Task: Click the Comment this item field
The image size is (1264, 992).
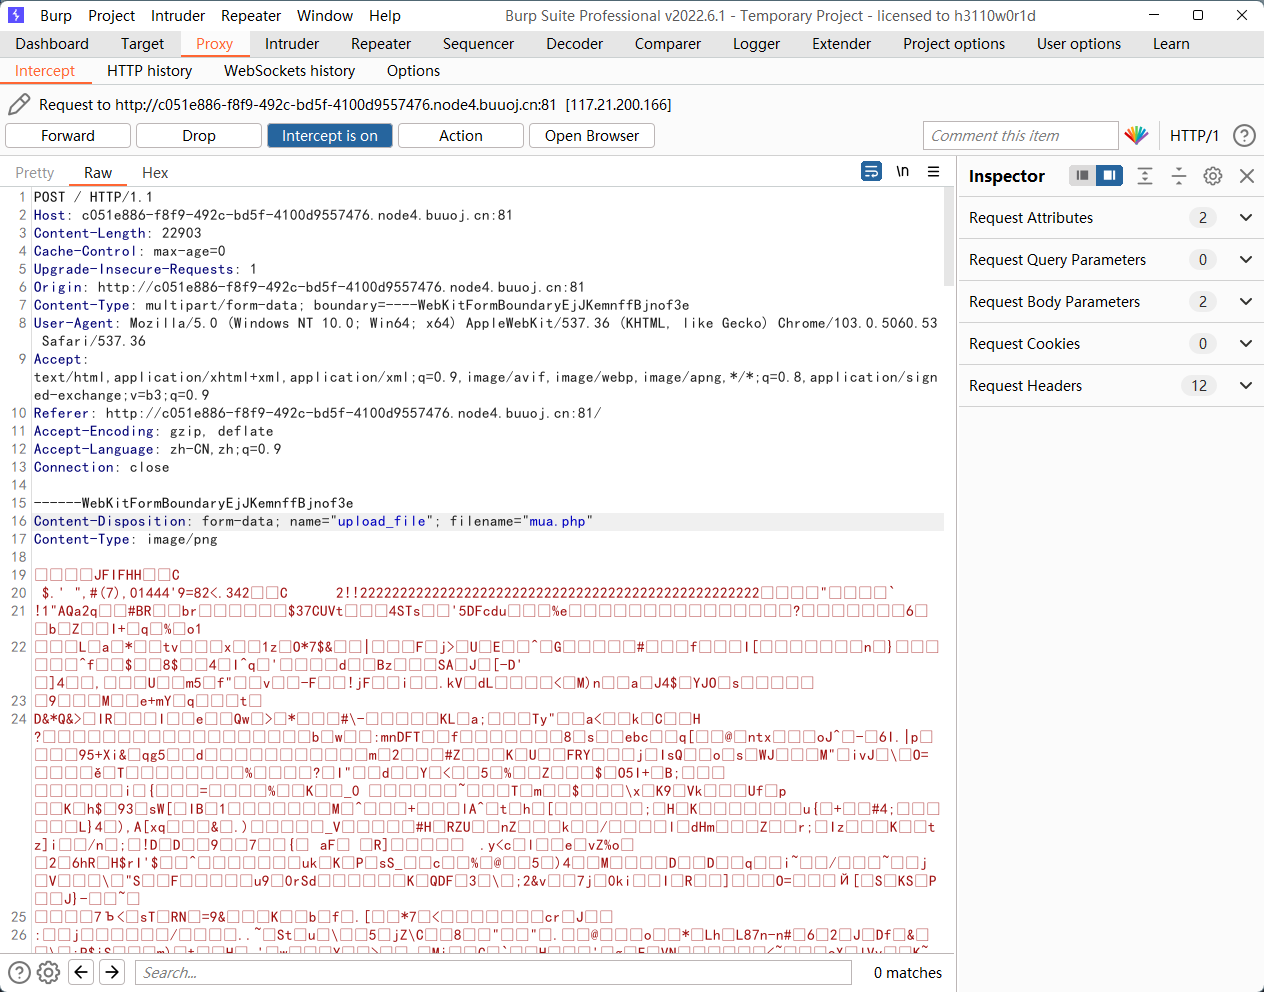Action: point(1020,135)
